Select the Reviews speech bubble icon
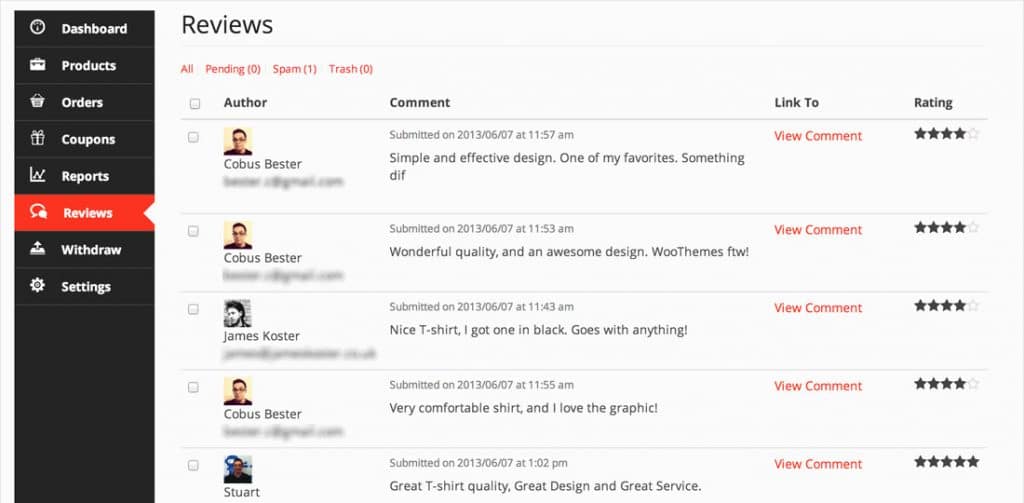 coord(39,212)
